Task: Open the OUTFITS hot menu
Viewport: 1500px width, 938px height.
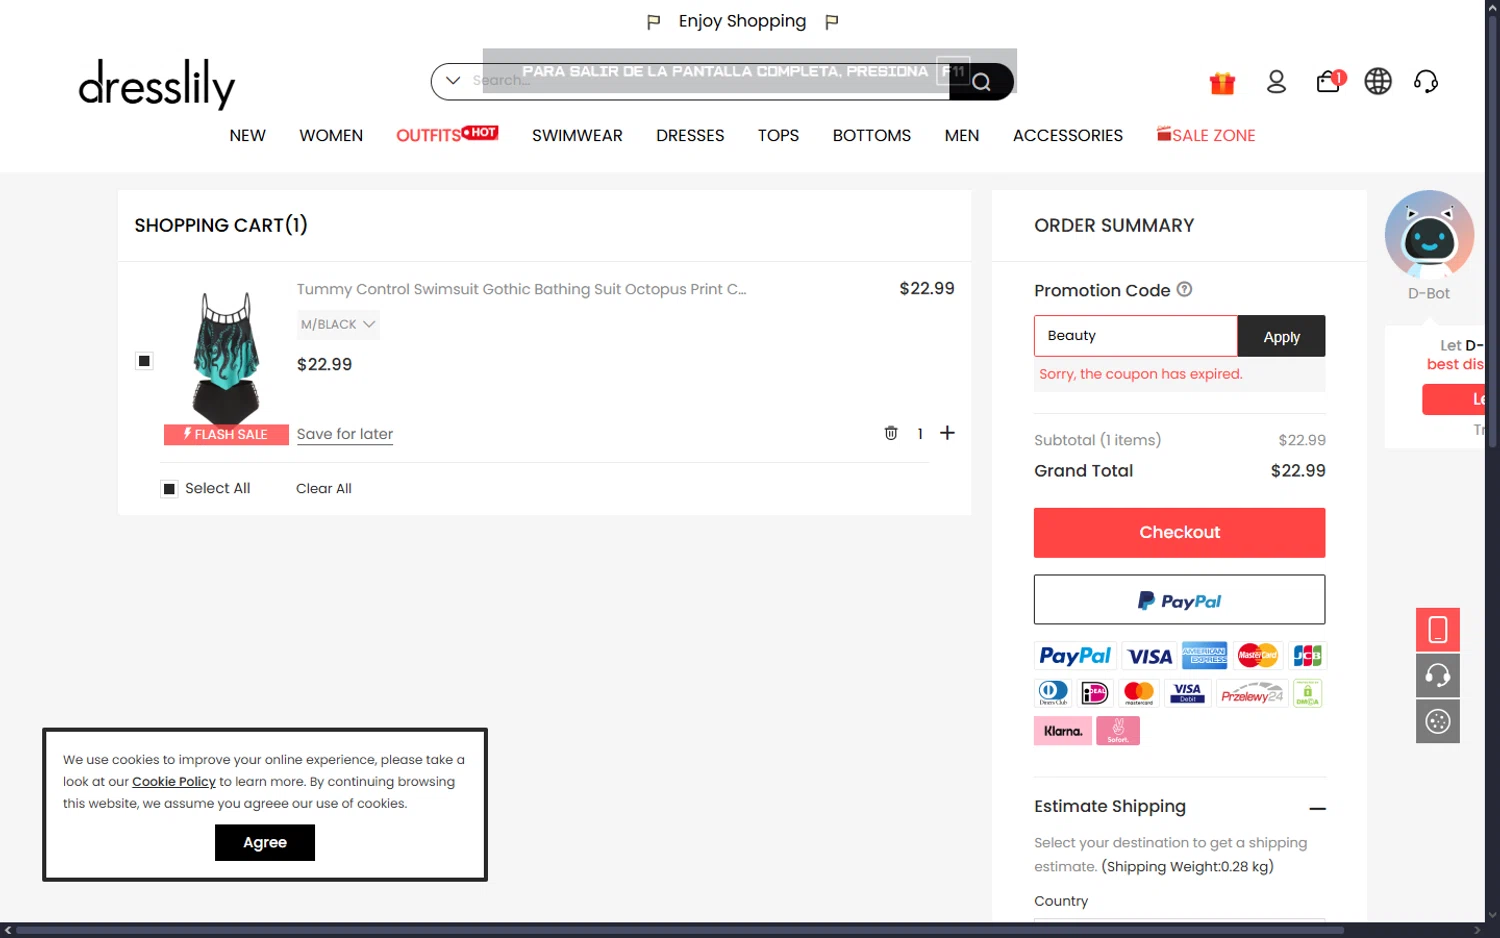Action: coord(447,135)
